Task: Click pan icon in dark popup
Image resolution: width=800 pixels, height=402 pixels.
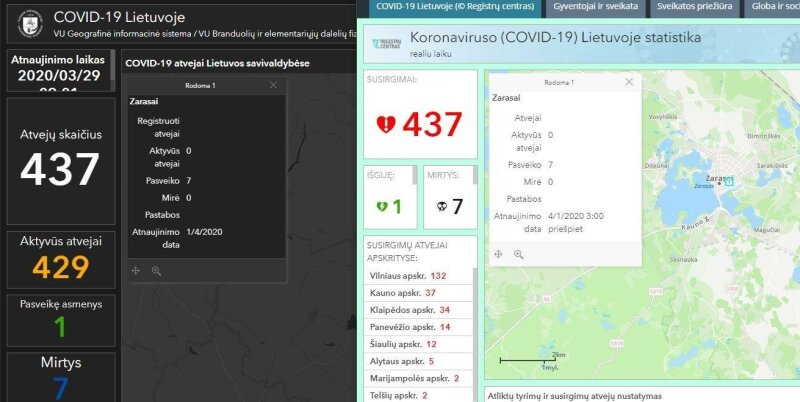Action: (136, 270)
